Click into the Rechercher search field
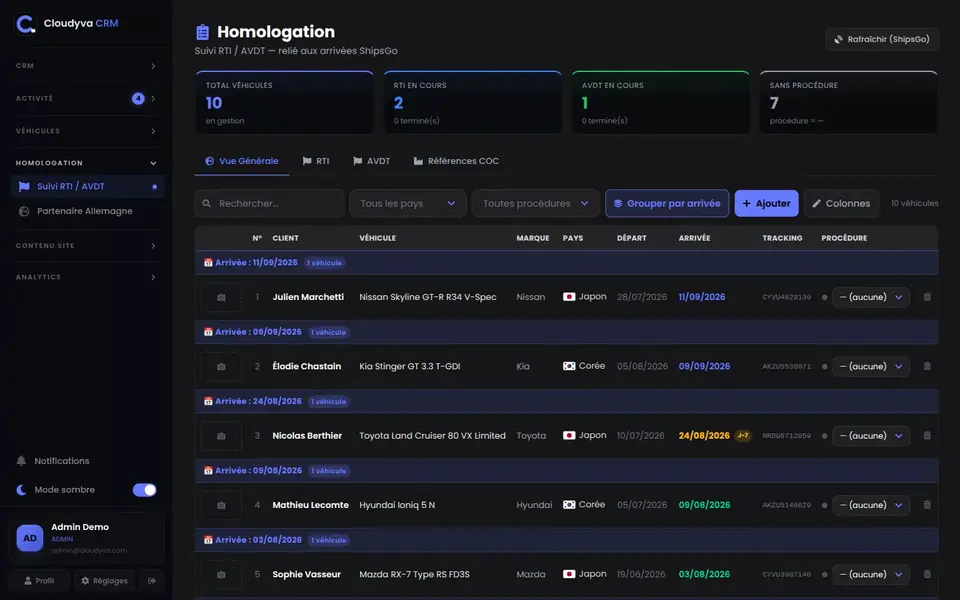The height and width of the screenshot is (600, 960). [x=269, y=203]
